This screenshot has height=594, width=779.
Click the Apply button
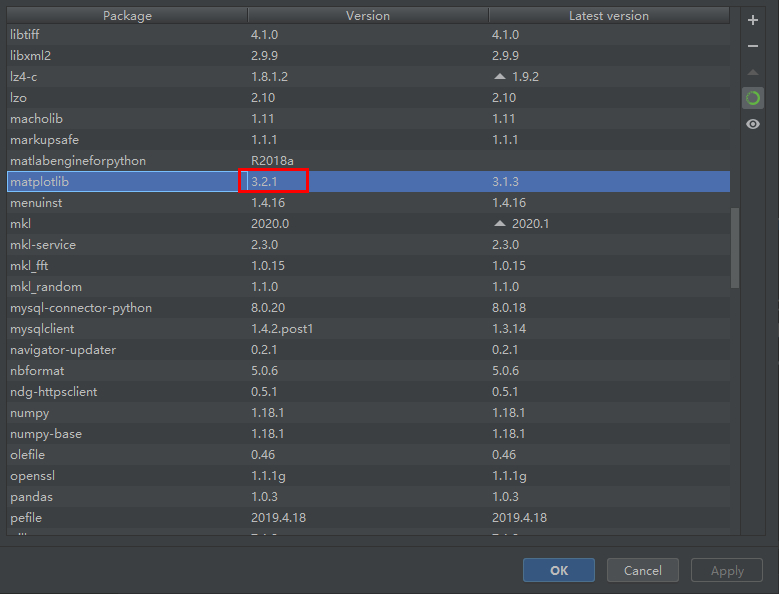[727, 570]
